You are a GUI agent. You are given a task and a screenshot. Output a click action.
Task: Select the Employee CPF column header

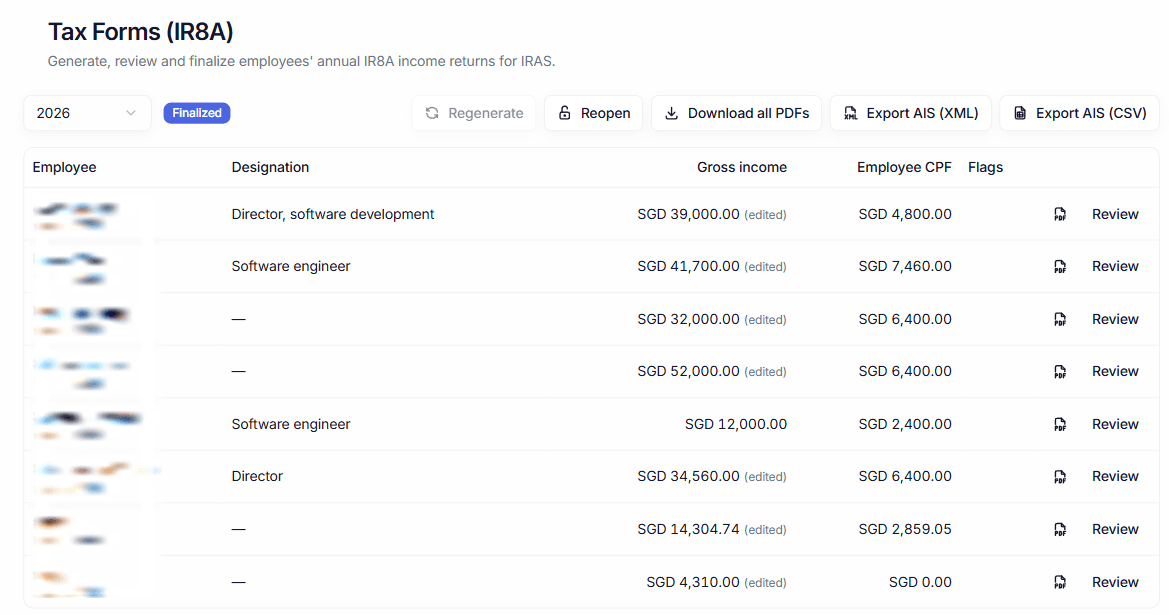point(904,168)
